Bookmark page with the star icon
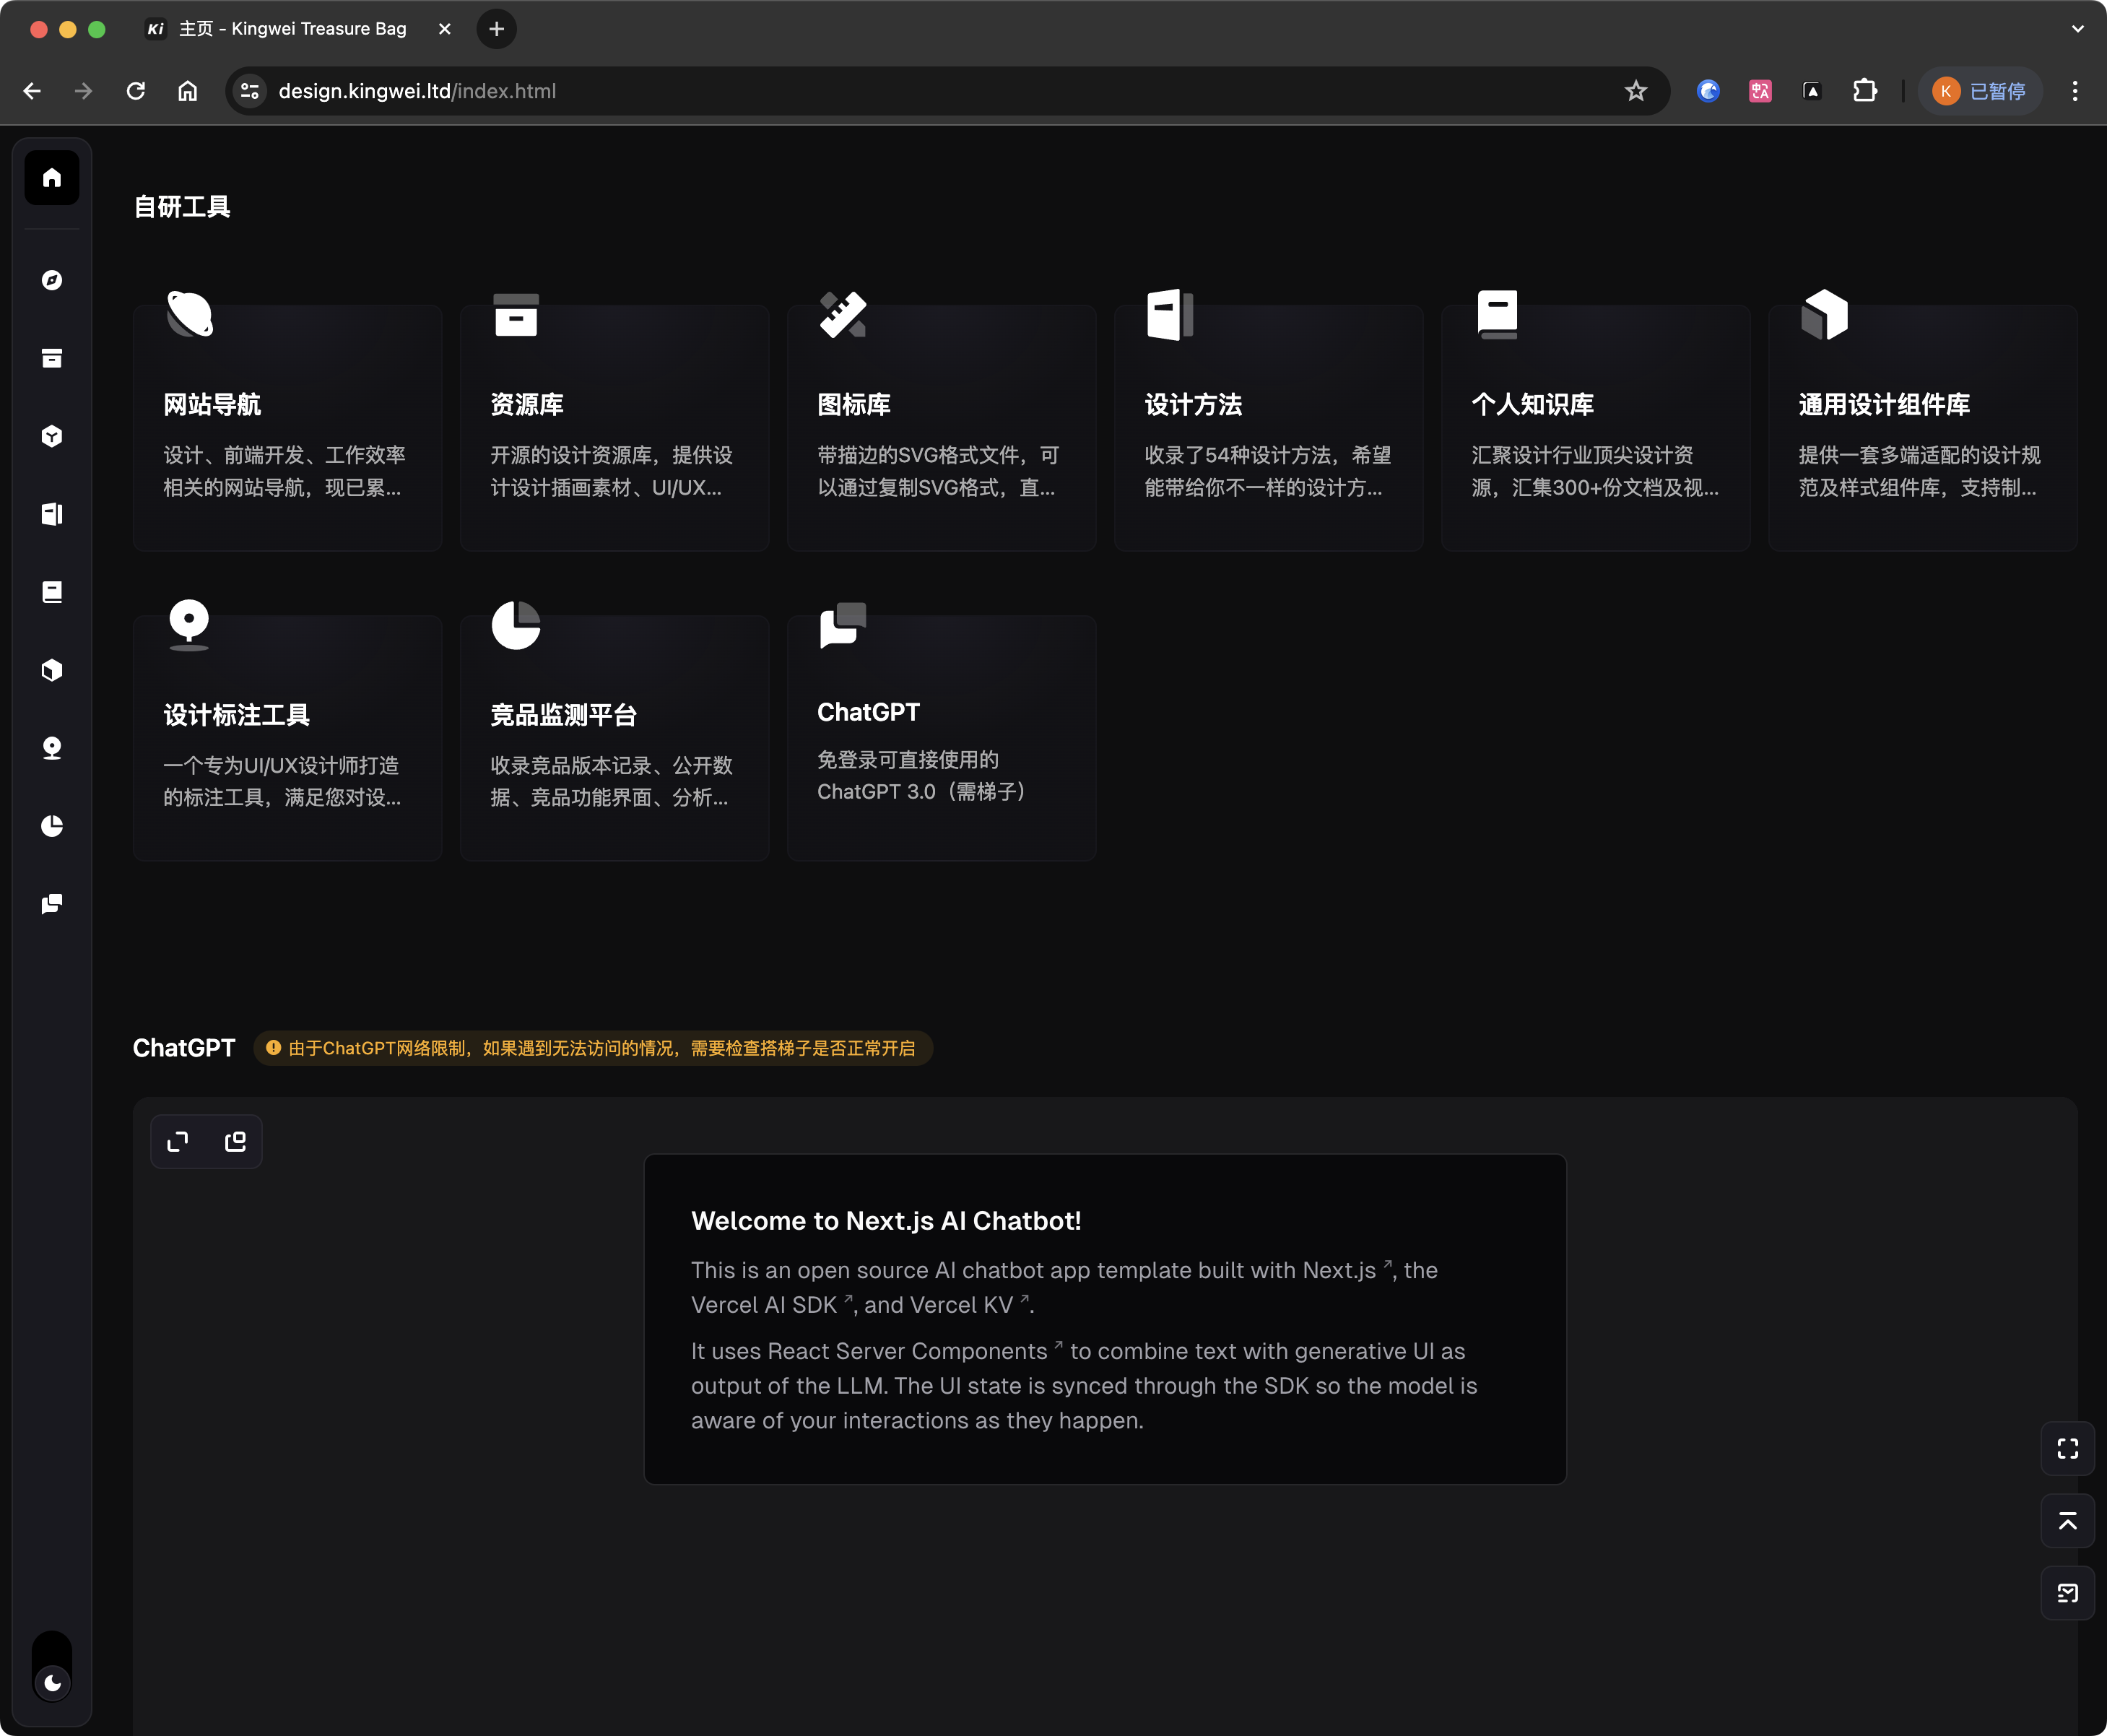This screenshot has width=2107, height=1736. [x=1635, y=91]
